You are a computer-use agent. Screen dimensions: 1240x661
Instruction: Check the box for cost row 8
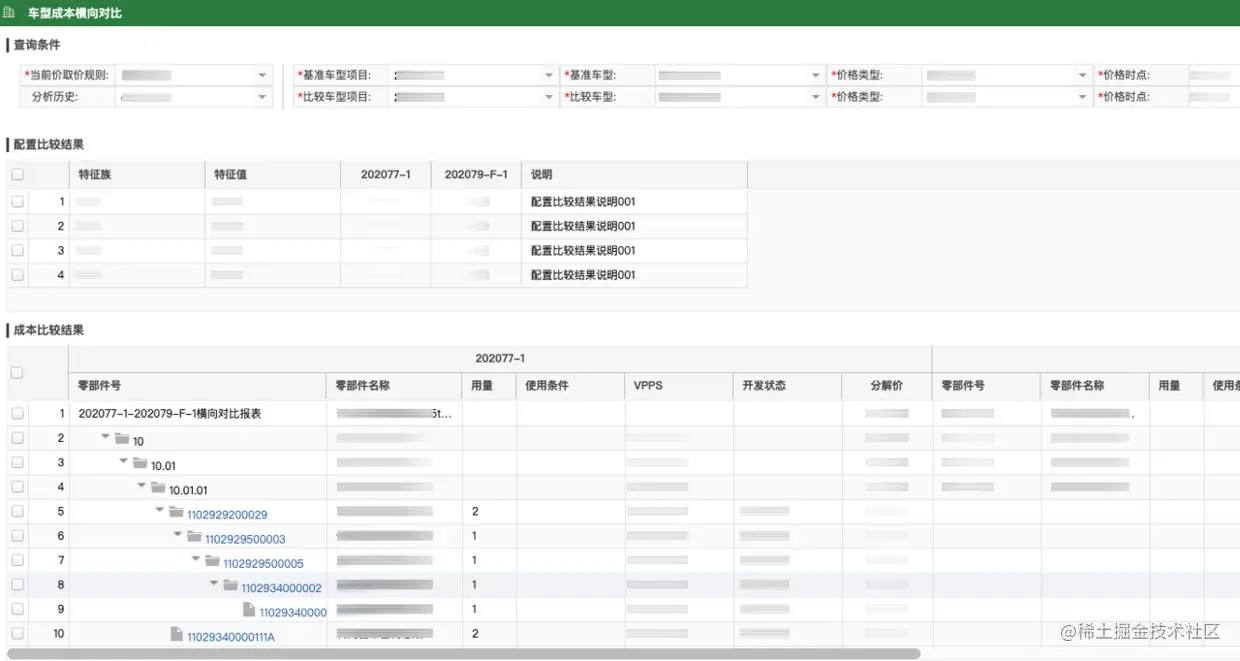17,585
